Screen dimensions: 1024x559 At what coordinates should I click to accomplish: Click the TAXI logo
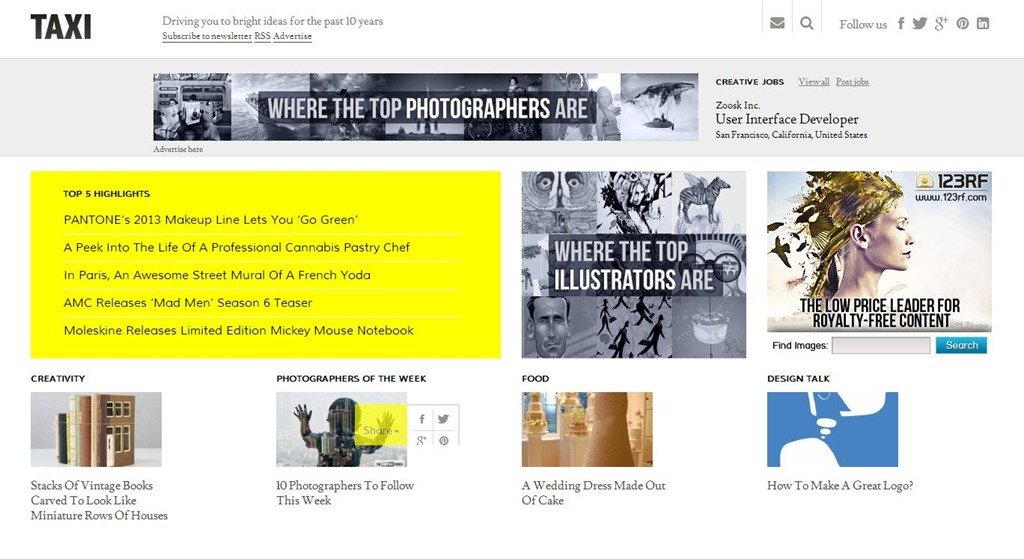(61, 27)
